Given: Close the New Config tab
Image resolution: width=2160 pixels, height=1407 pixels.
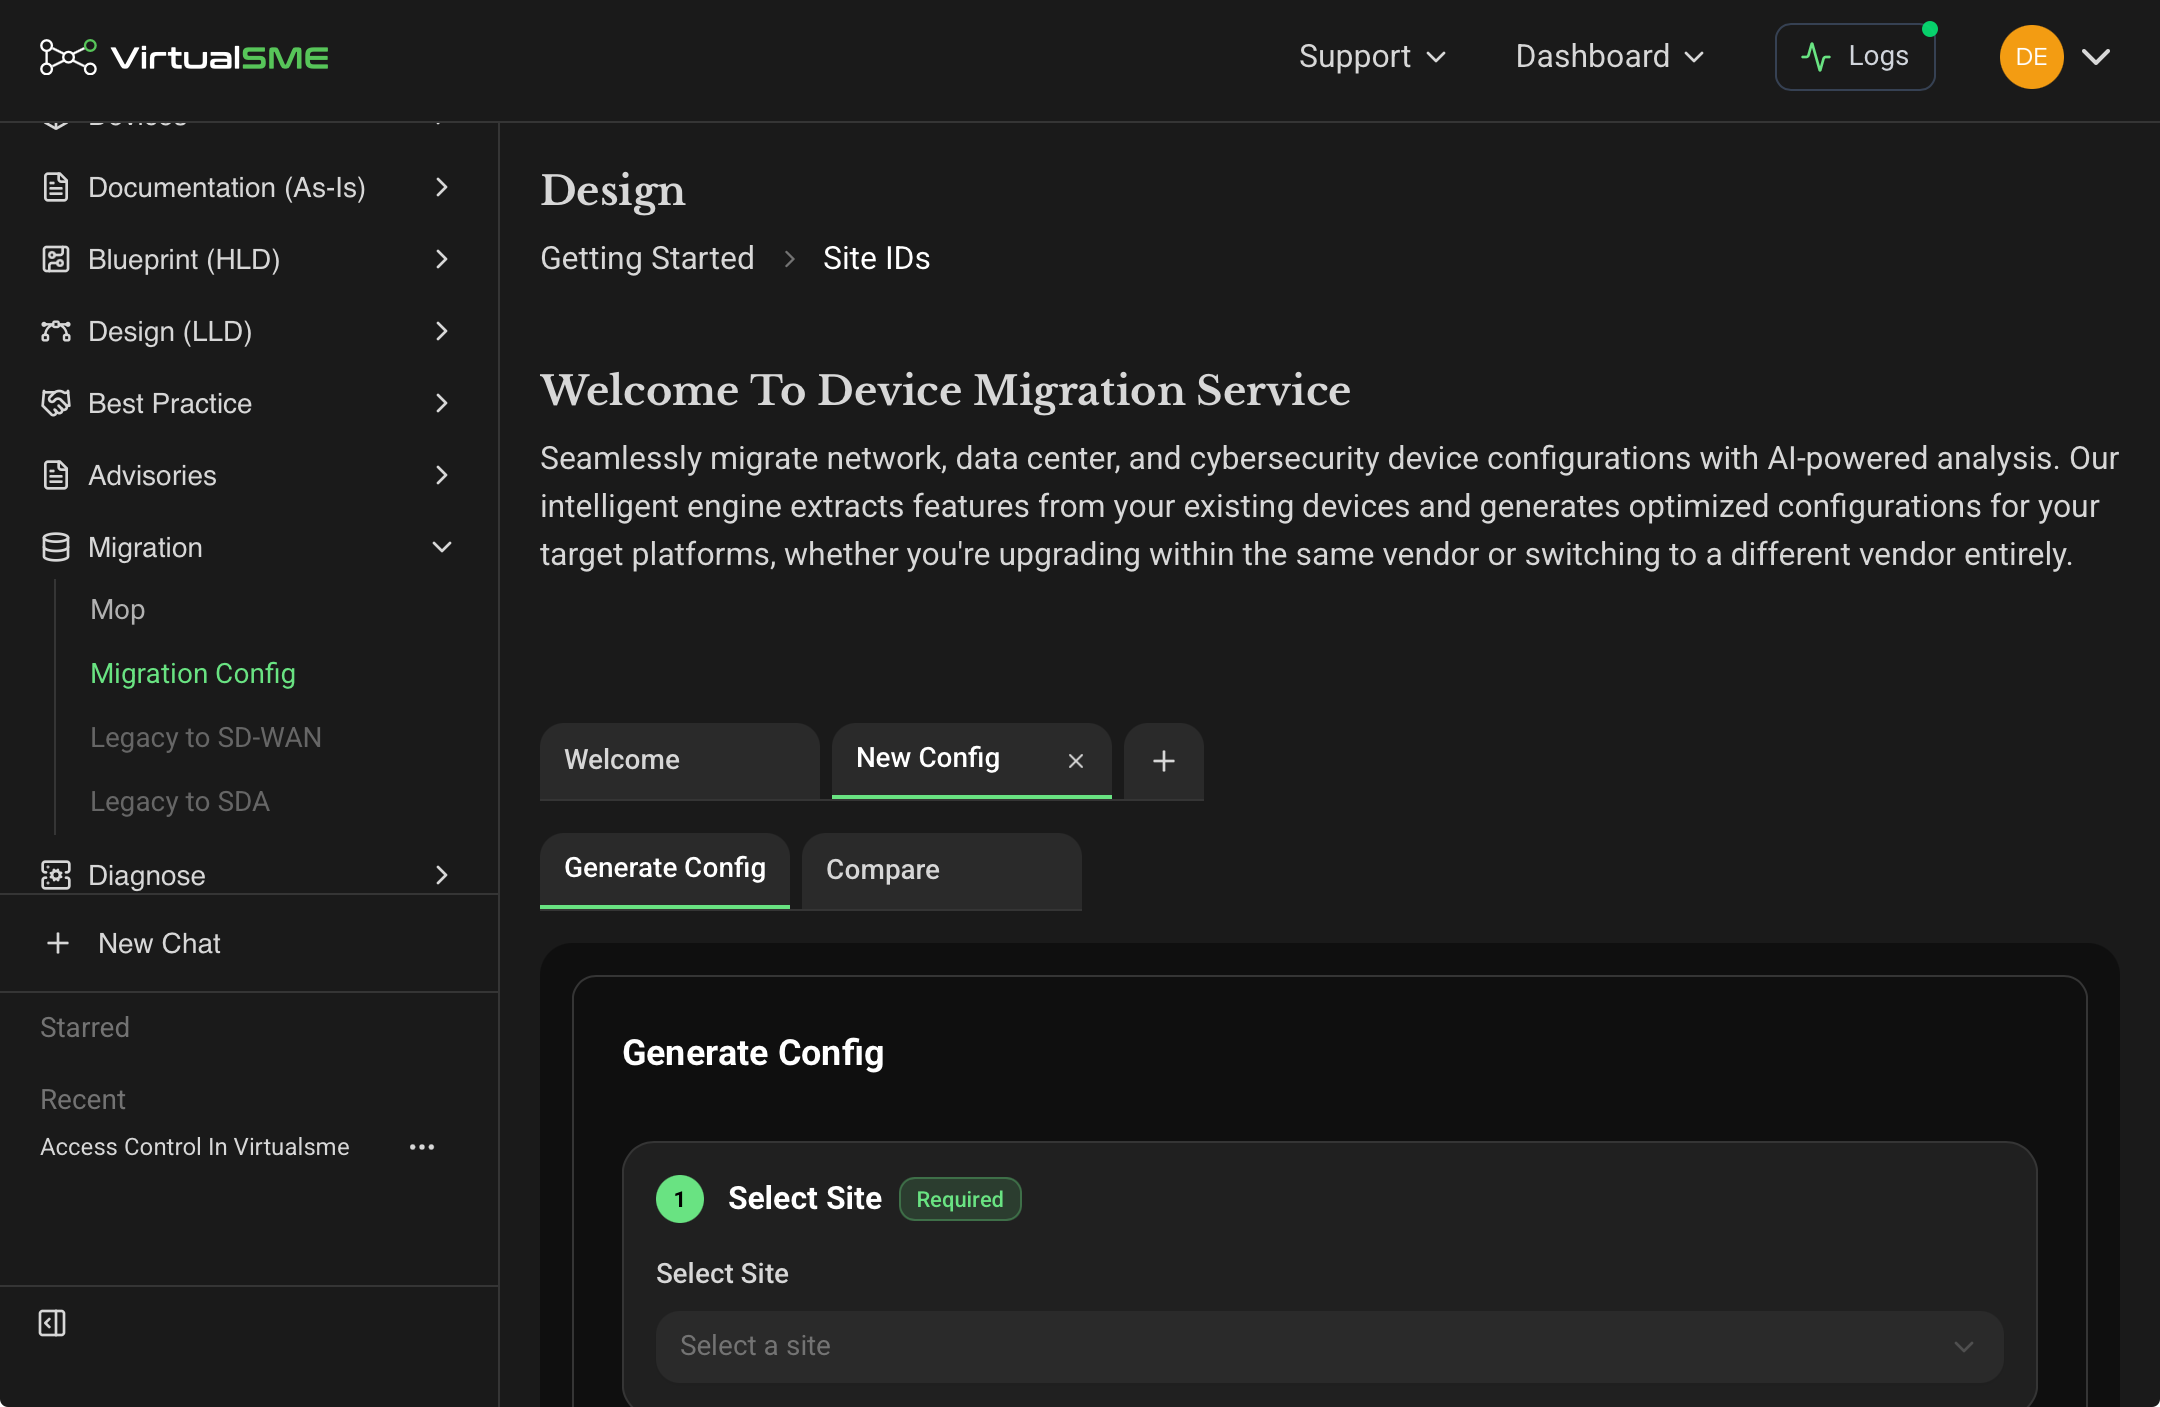Looking at the screenshot, I should click(1076, 761).
